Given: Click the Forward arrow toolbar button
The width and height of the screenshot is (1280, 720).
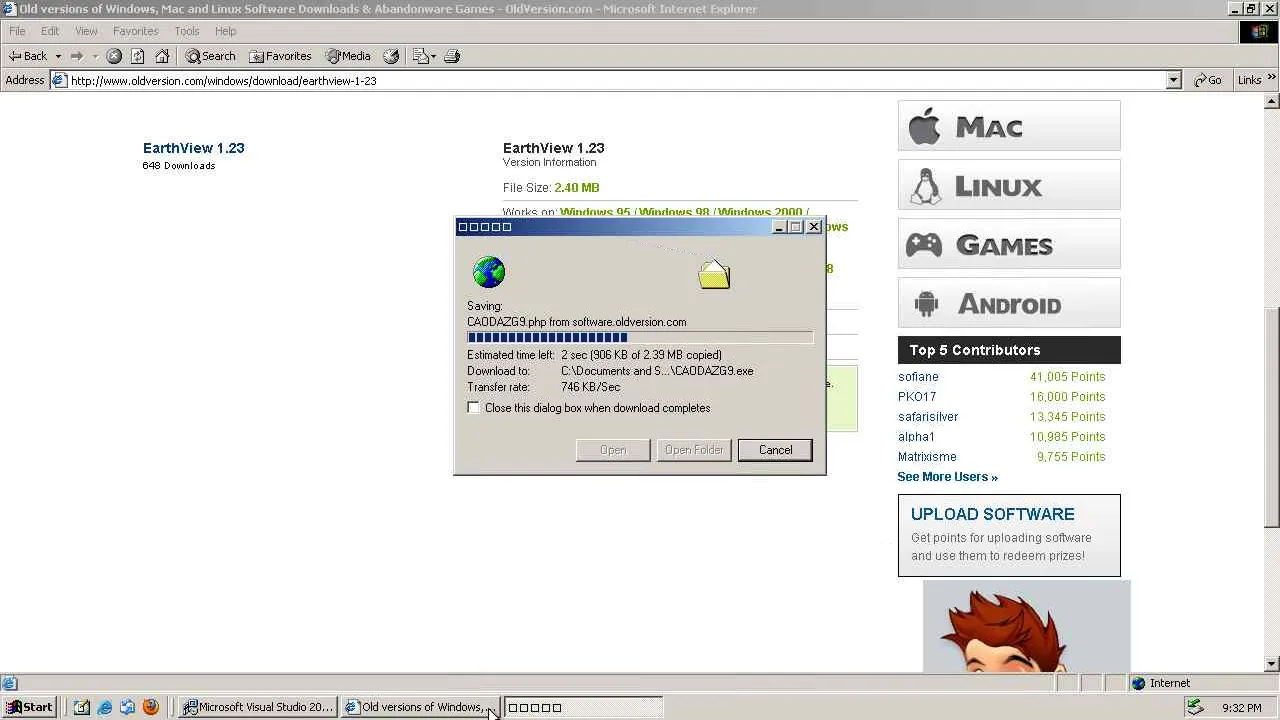Looking at the screenshot, I should click(x=77, y=56).
